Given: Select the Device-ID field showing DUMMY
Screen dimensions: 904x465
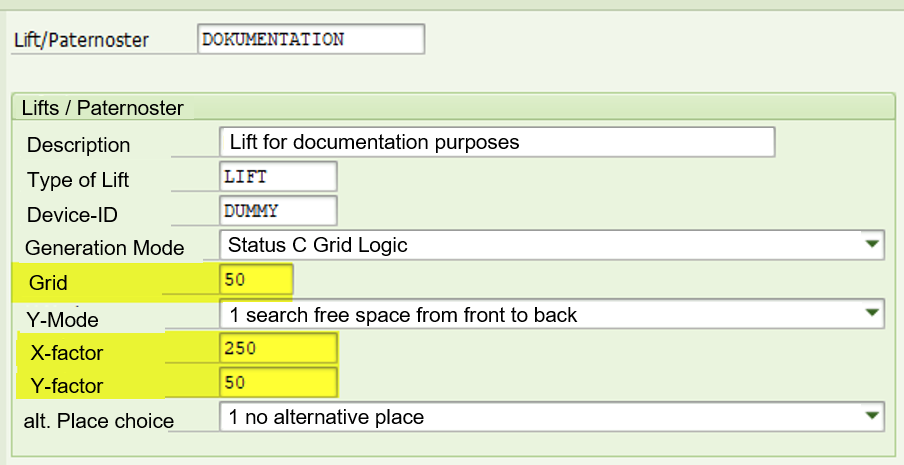Looking at the screenshot, I should point(278,211).
